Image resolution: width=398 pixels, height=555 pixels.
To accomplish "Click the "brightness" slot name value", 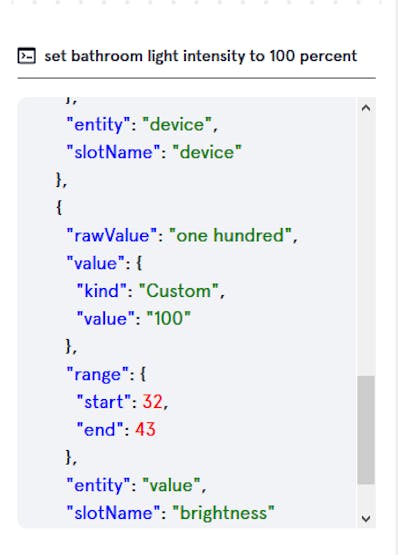I will [x=223, y=513].
